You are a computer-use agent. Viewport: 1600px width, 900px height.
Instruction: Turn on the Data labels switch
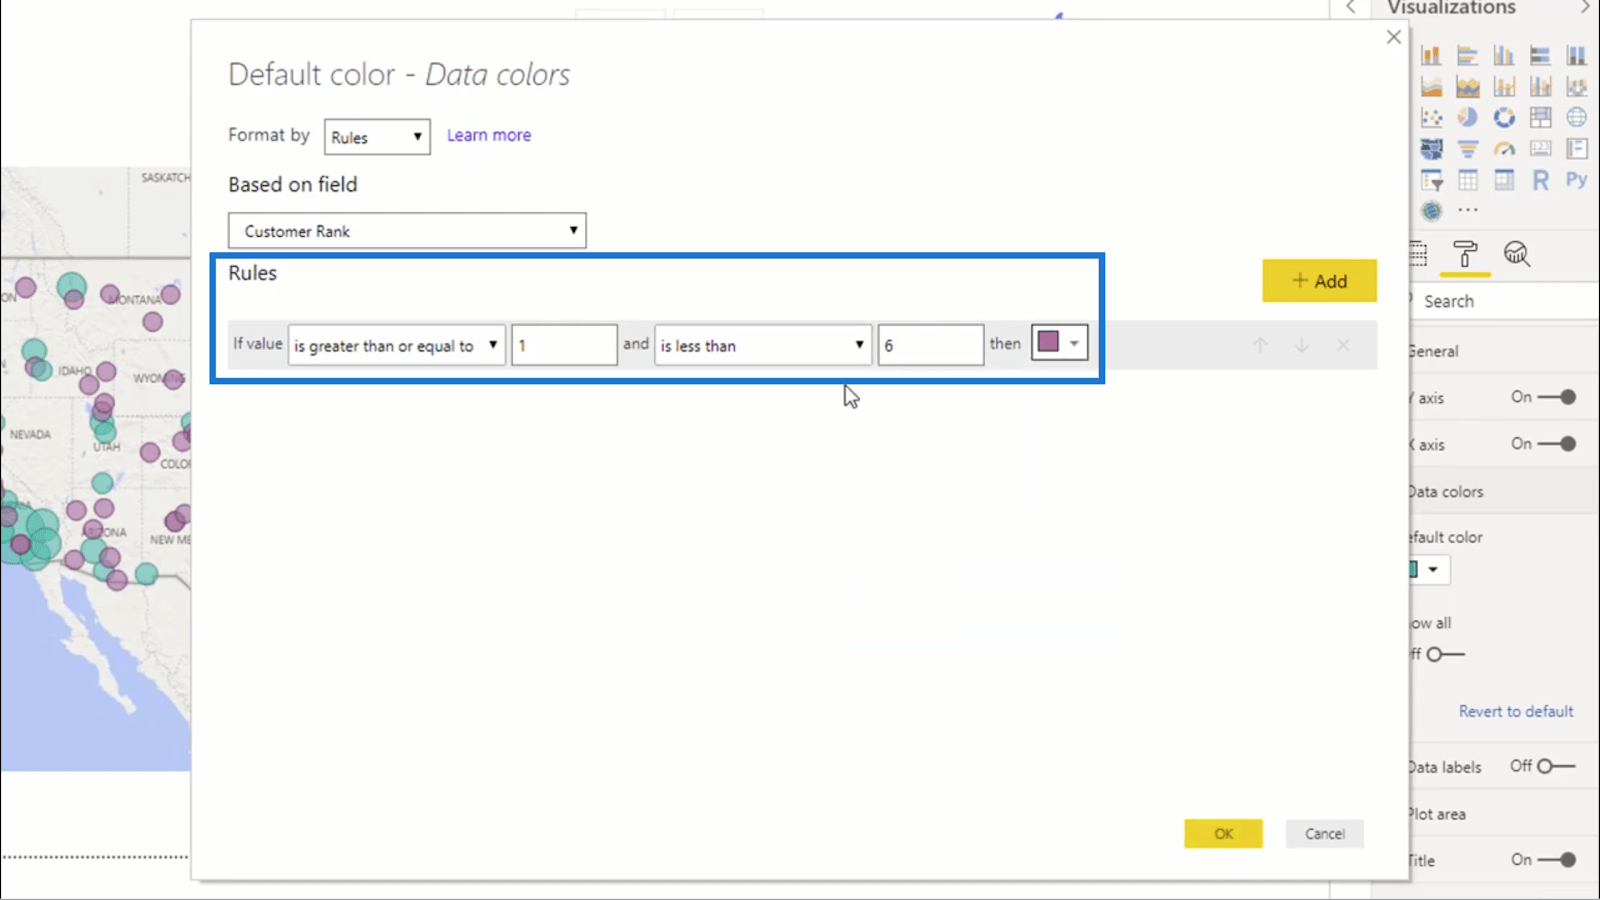[x=1556, y=767]
